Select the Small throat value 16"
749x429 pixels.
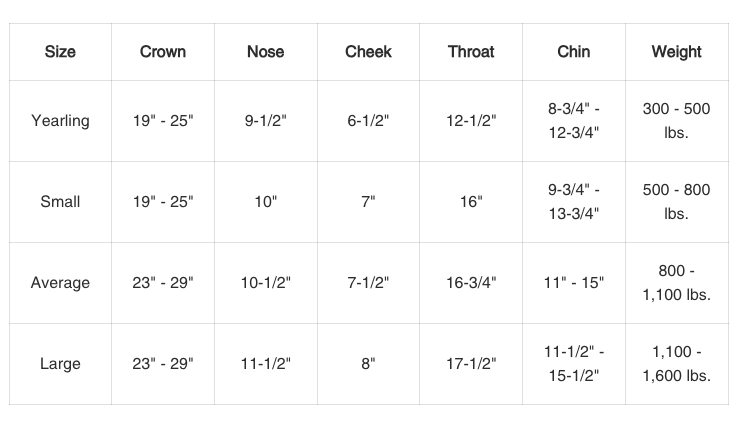pyautogui.click(x=471, y=202)
